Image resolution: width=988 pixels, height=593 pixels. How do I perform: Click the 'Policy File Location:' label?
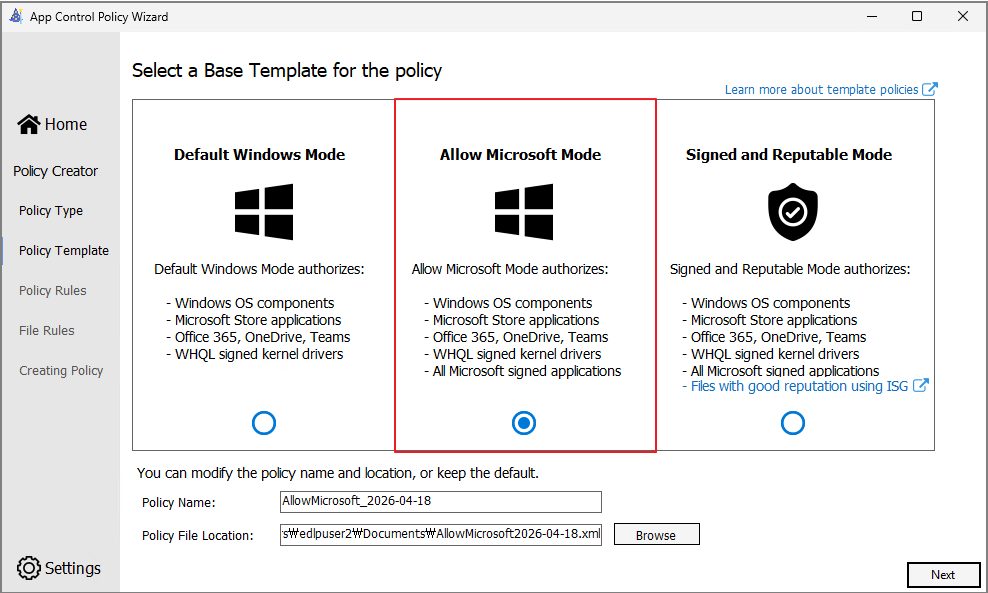tap(197, 536)
